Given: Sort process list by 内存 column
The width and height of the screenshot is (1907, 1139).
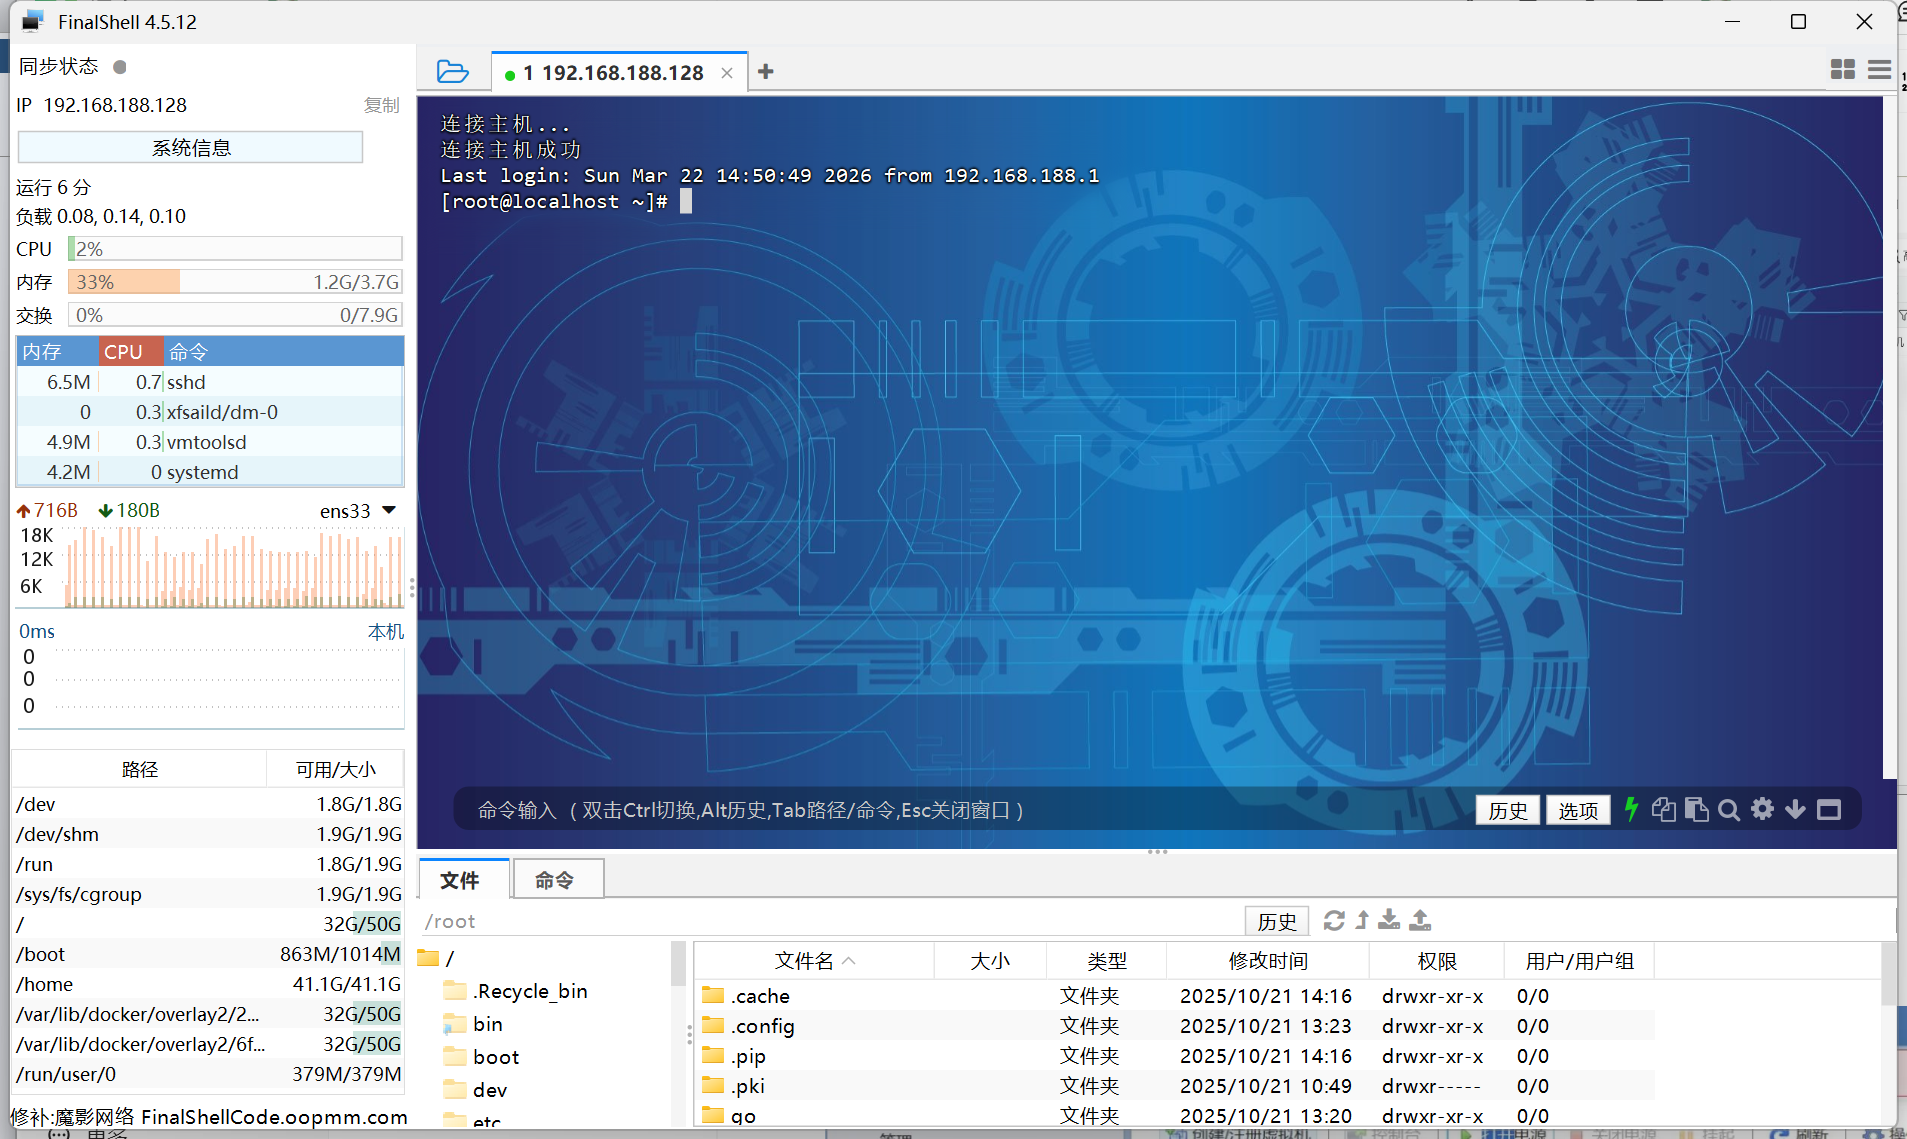Looking at the screenshot, I should tap(57, 352).
